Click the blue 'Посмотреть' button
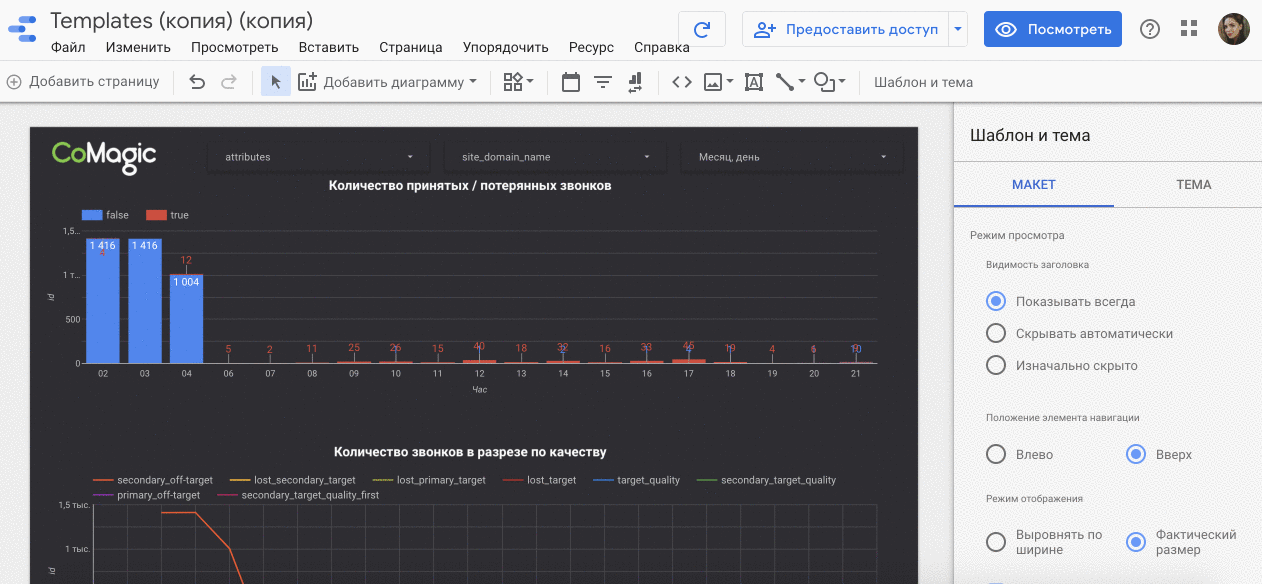This screenshot has width=1262, height=584. click(x=1053, y=29)
